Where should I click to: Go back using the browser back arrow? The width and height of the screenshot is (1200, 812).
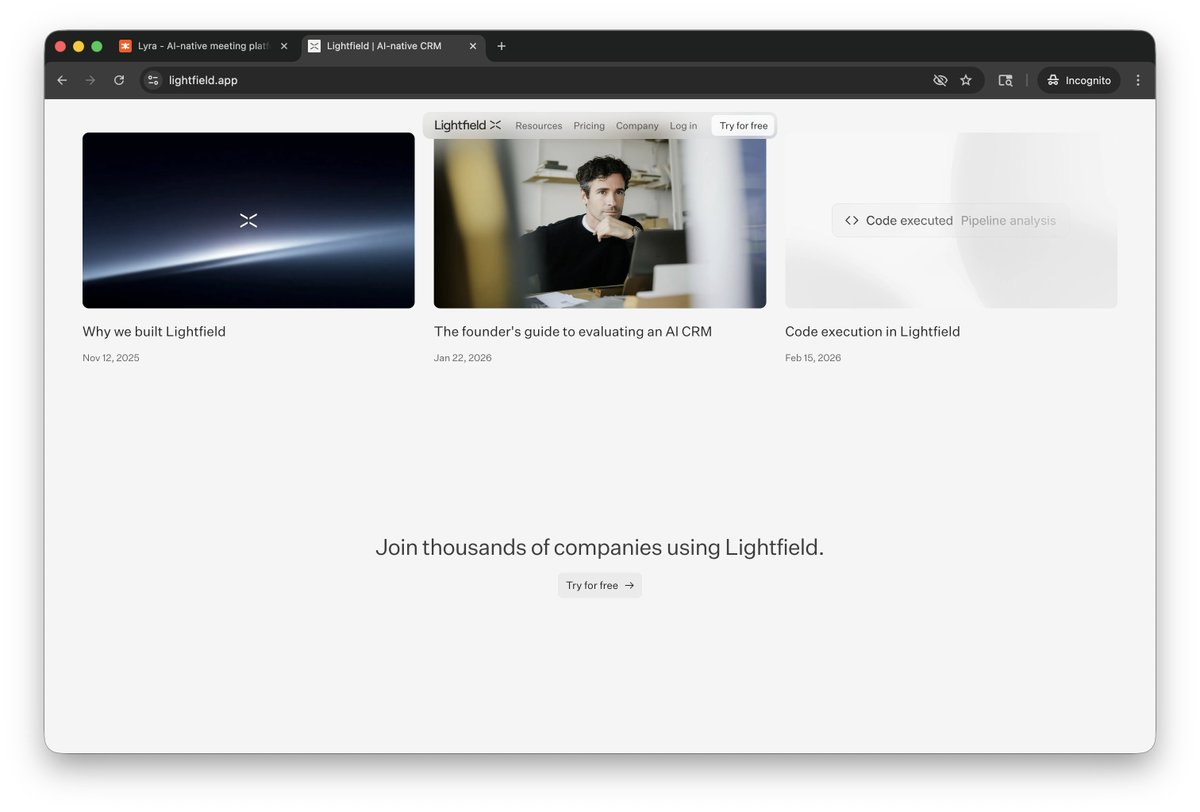pyautogui.click(x=62, y=80)
